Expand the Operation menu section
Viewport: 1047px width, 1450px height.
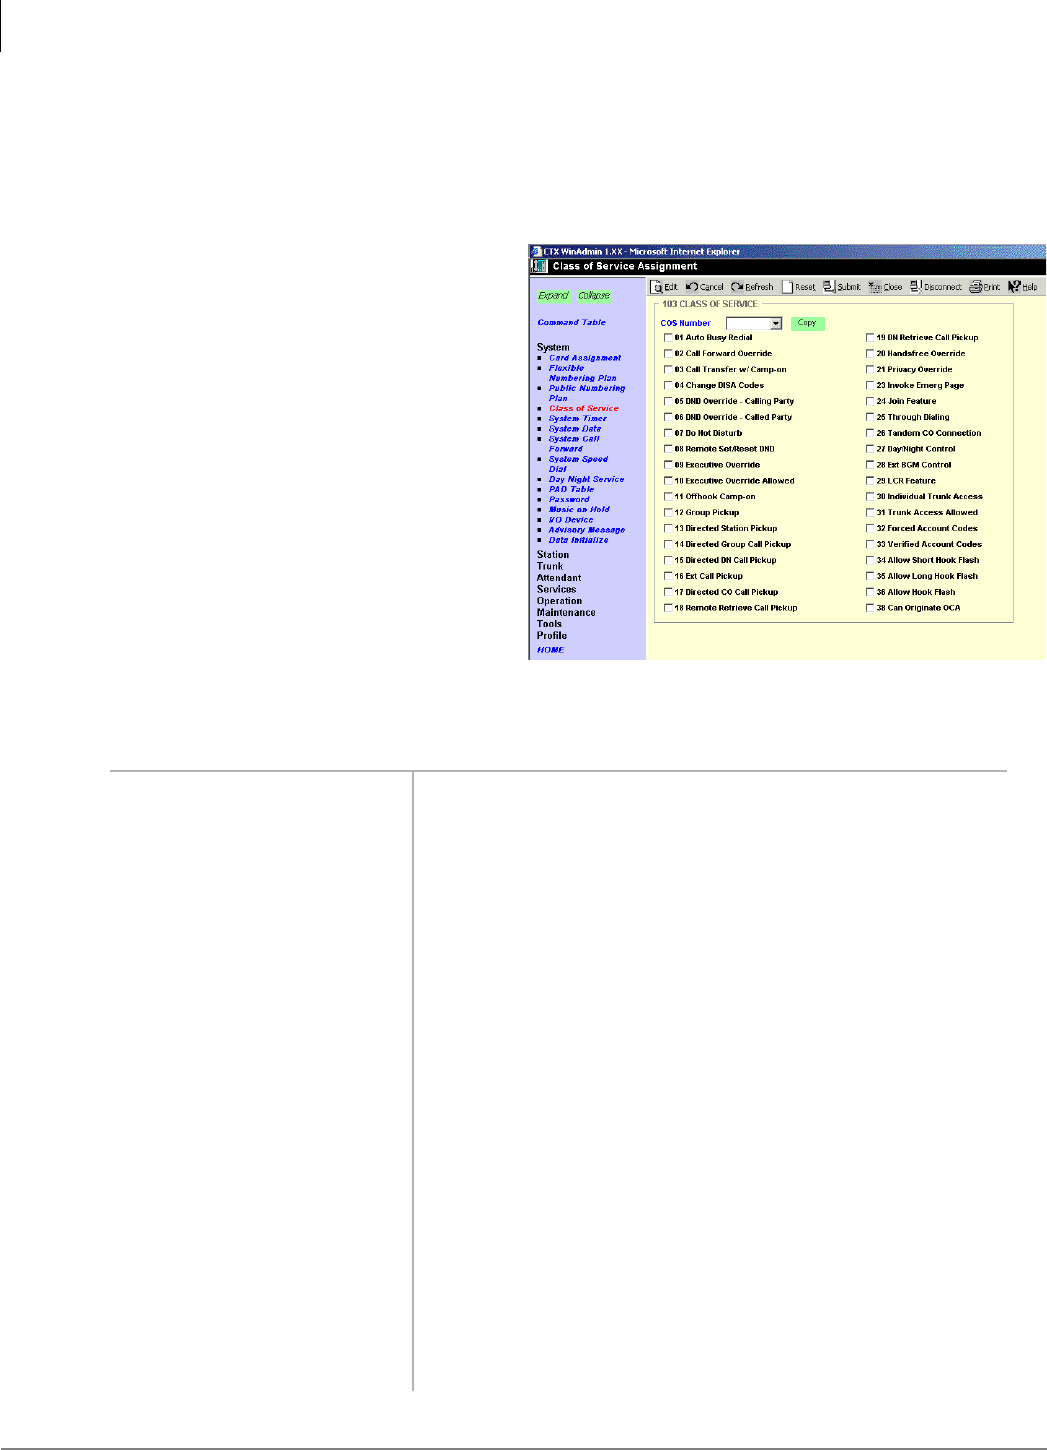[x=559, y=601]
